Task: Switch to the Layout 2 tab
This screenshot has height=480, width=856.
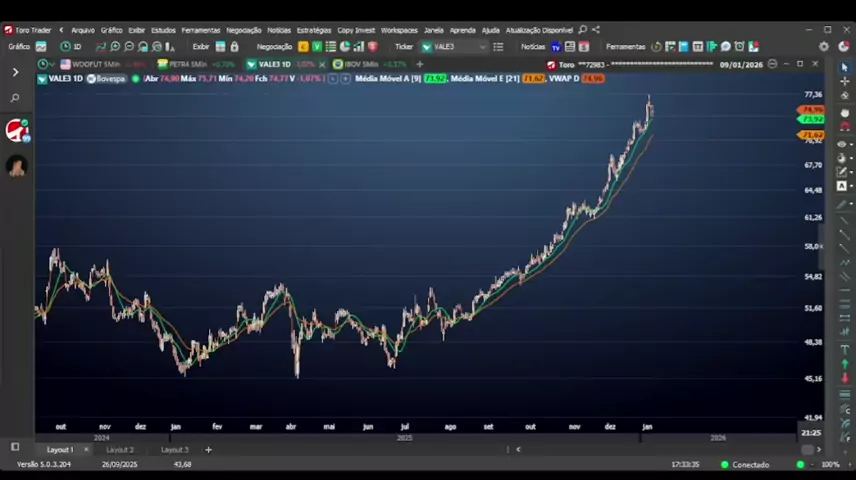Action: pos(120,450)
